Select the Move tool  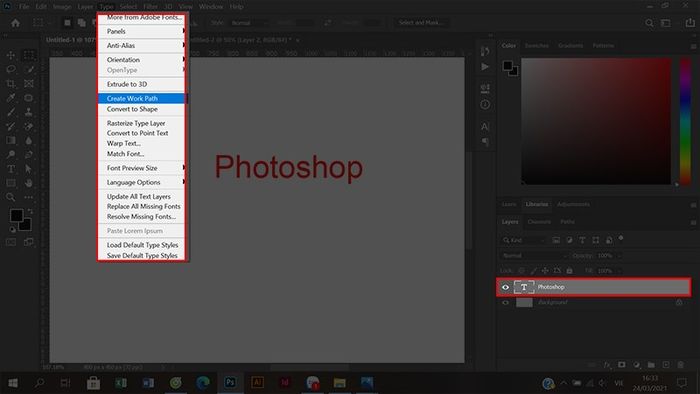pyautogui.click(x=11, y=55)
